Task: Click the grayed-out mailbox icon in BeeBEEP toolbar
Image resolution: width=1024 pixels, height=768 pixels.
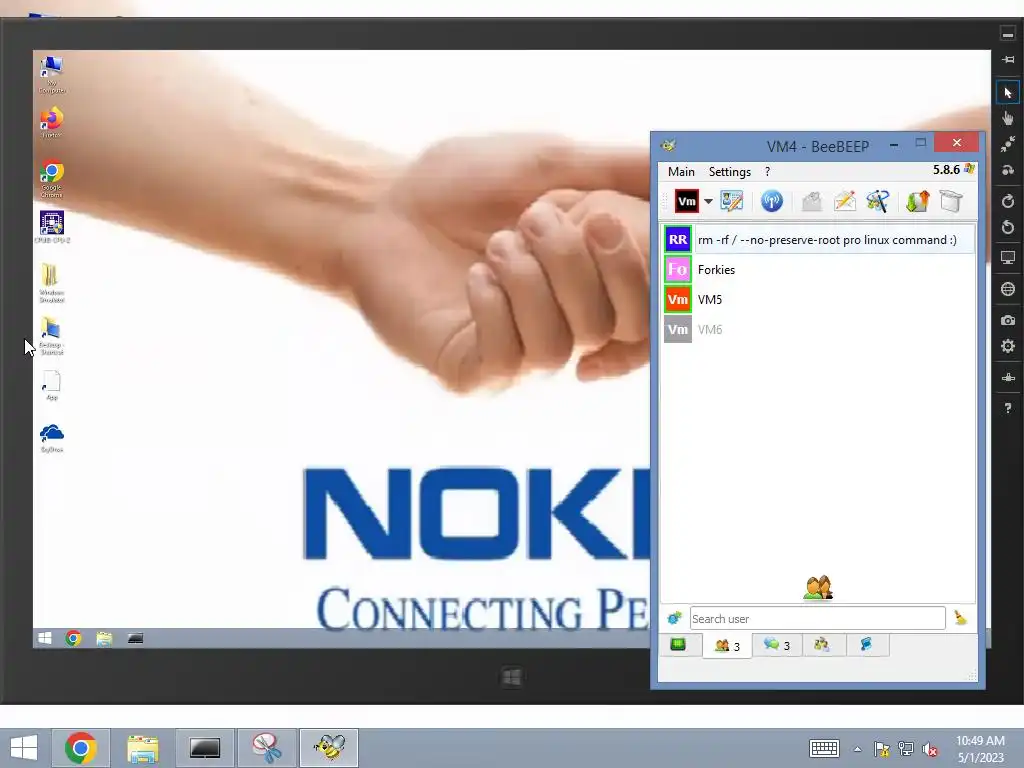Action: pyautogui.click(x=811, y=201)
